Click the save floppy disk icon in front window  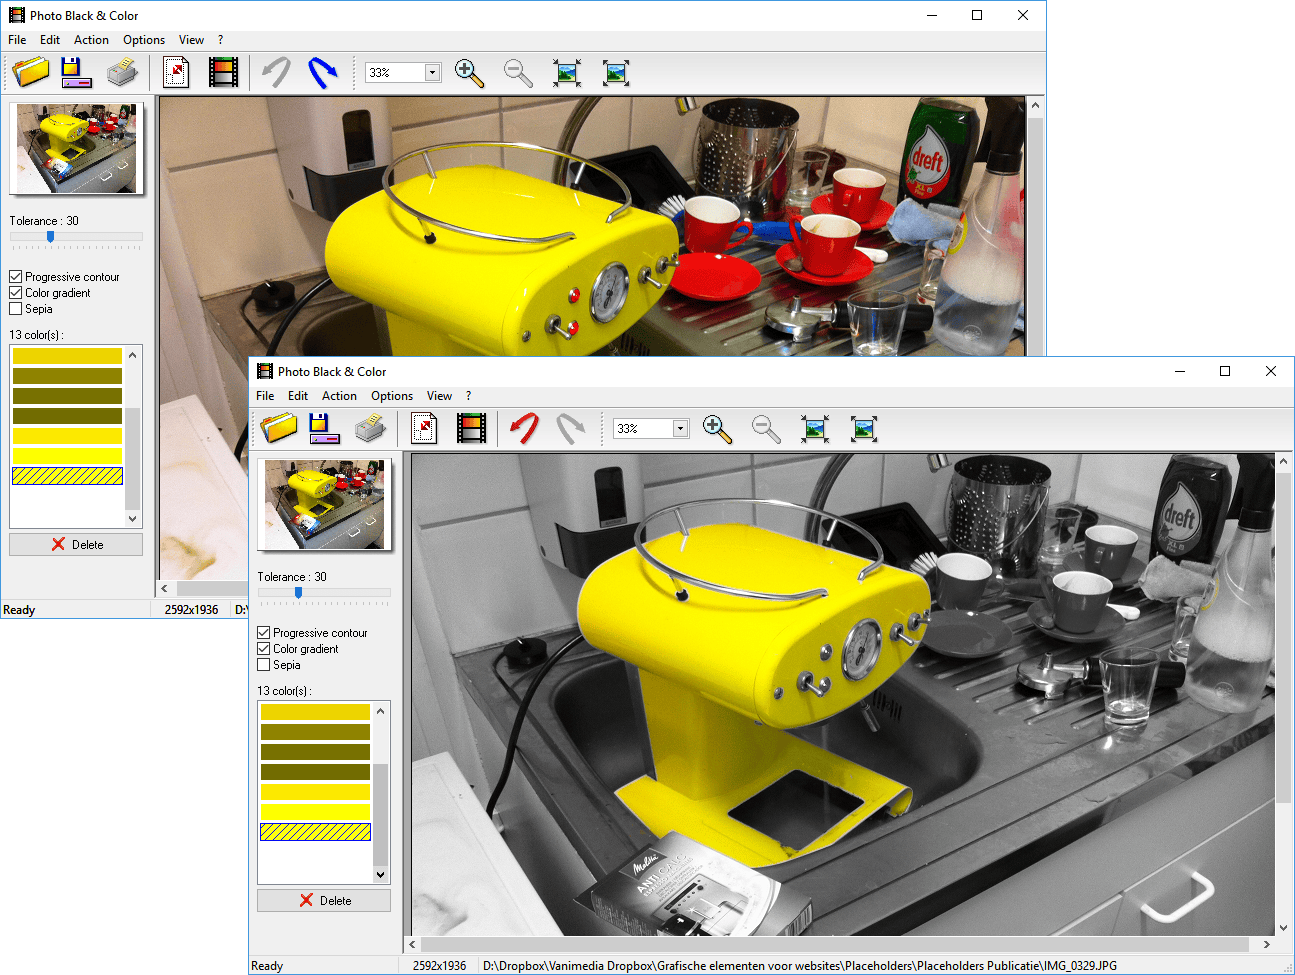coord(323,428)
